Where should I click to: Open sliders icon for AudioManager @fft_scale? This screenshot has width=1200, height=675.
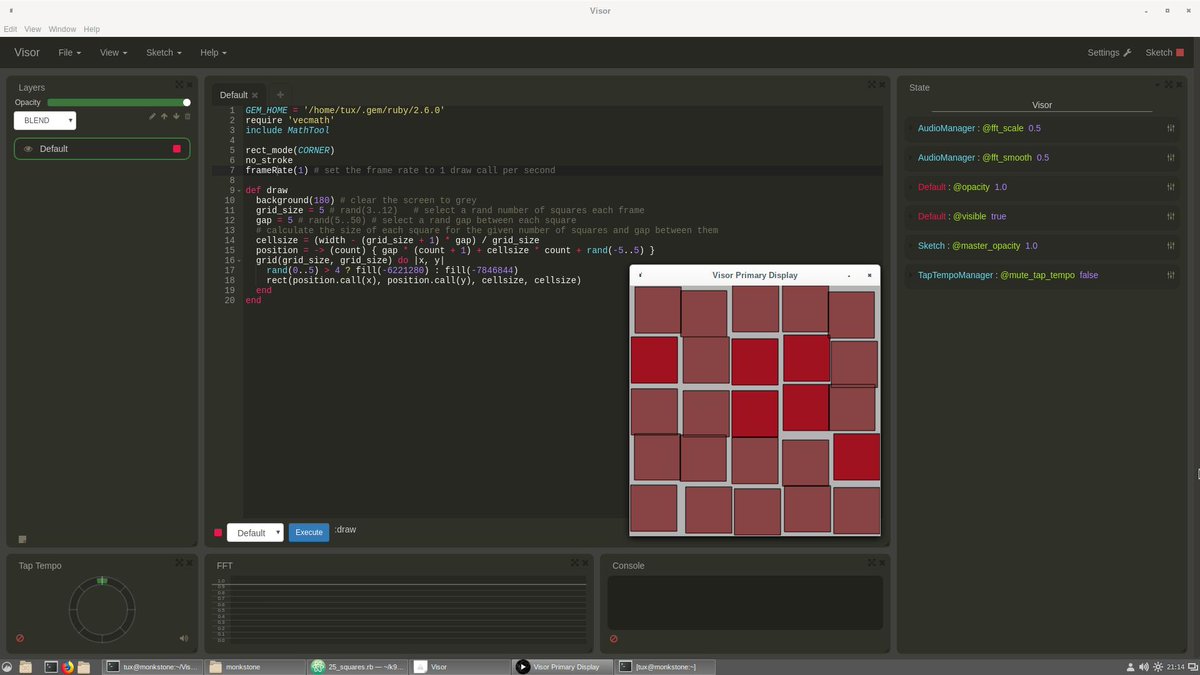tap(1170, 129)
